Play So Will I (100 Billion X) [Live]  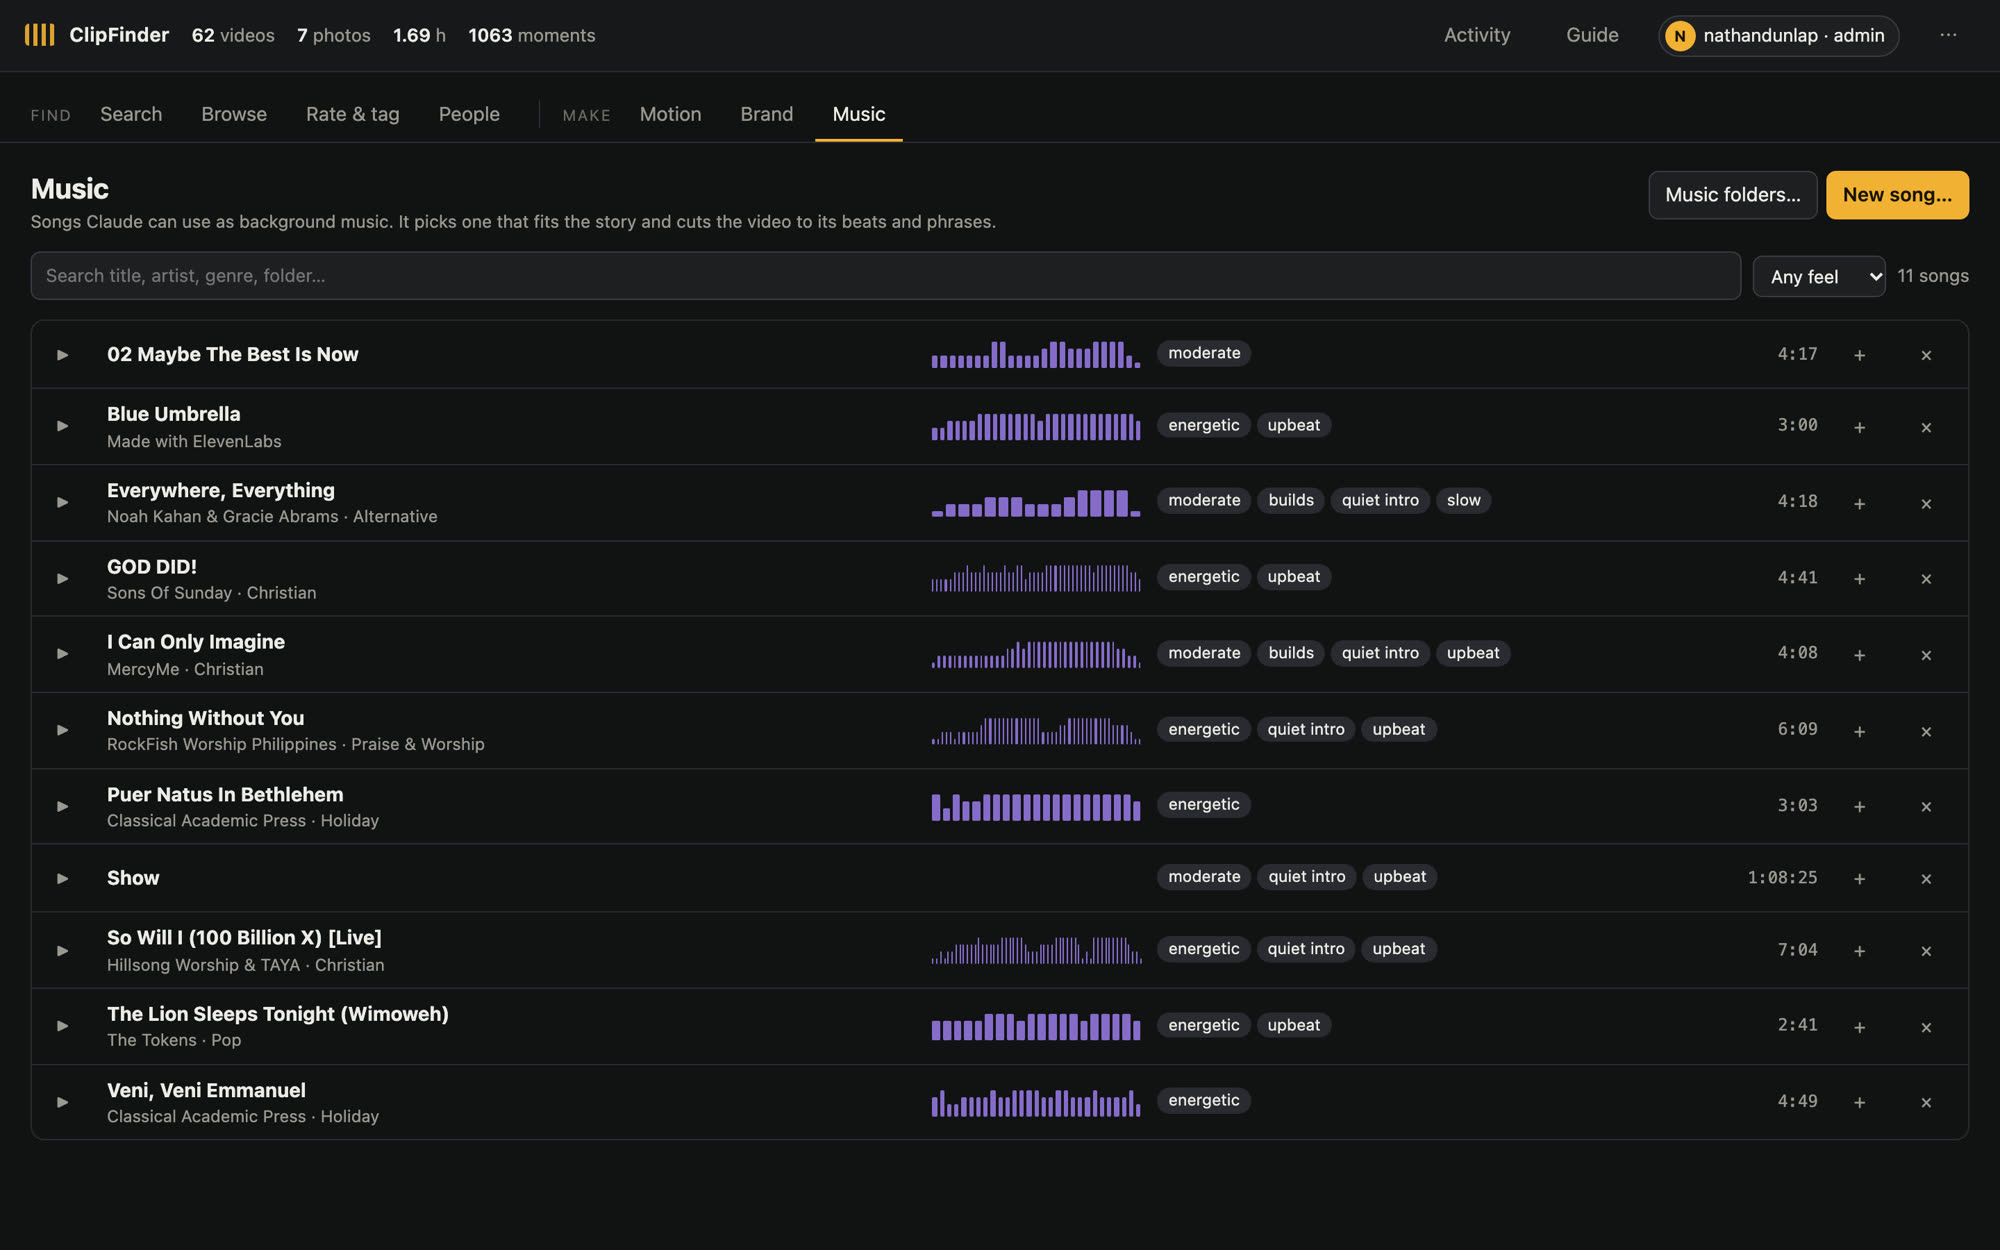62,951
